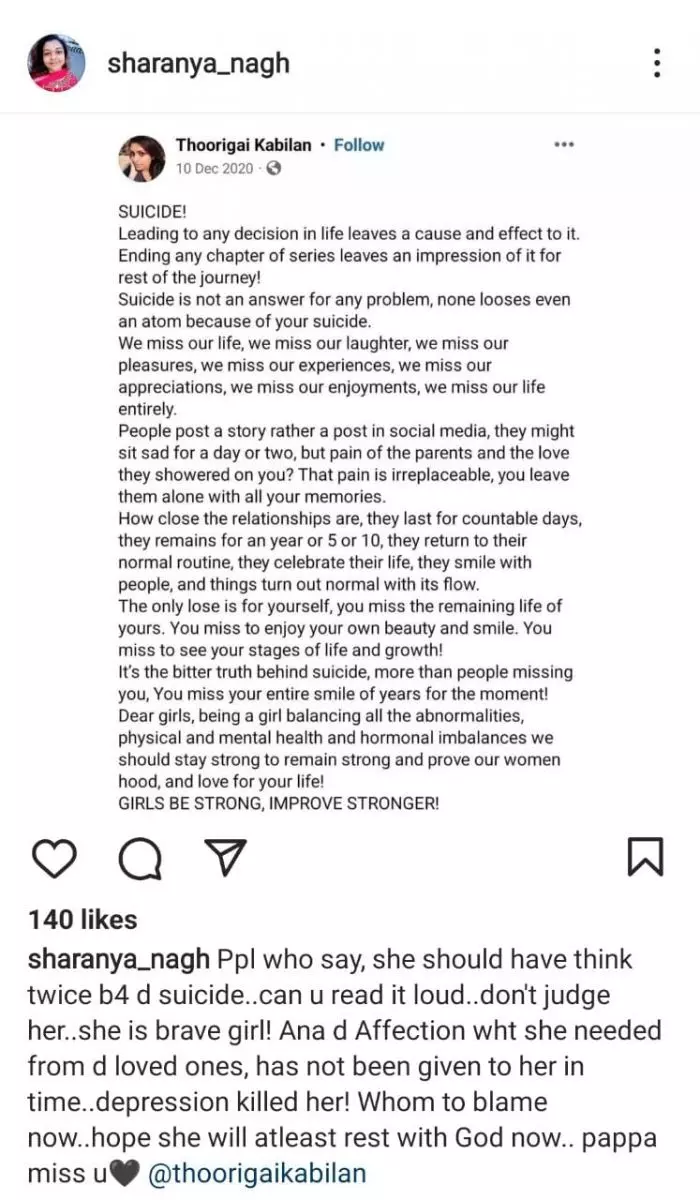The width and height of the screenshot is (700, 1200).
Task: Click the 10 Dec 2020 timestamp
Action: pyautogui.click(x=214, y=169)
